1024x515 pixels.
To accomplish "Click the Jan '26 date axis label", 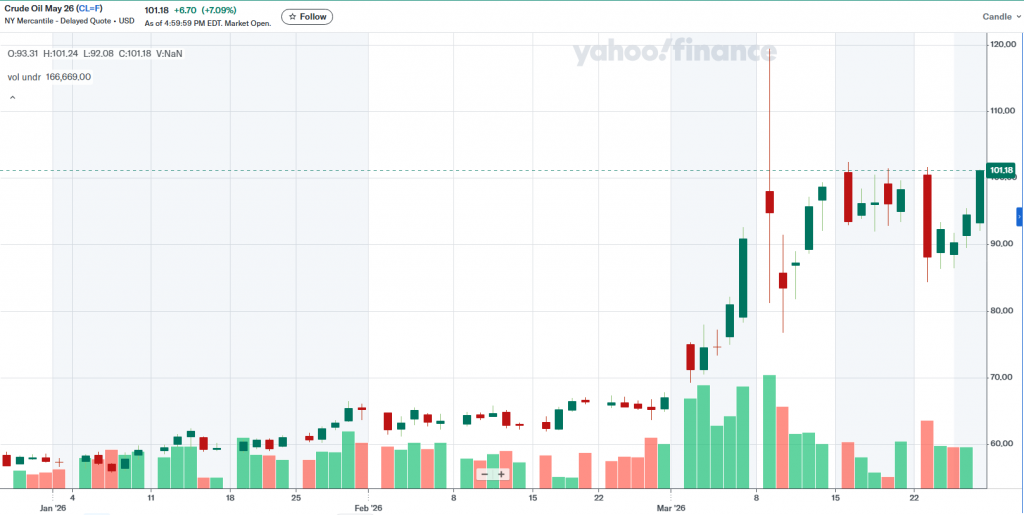I will [x=53, y=508].
